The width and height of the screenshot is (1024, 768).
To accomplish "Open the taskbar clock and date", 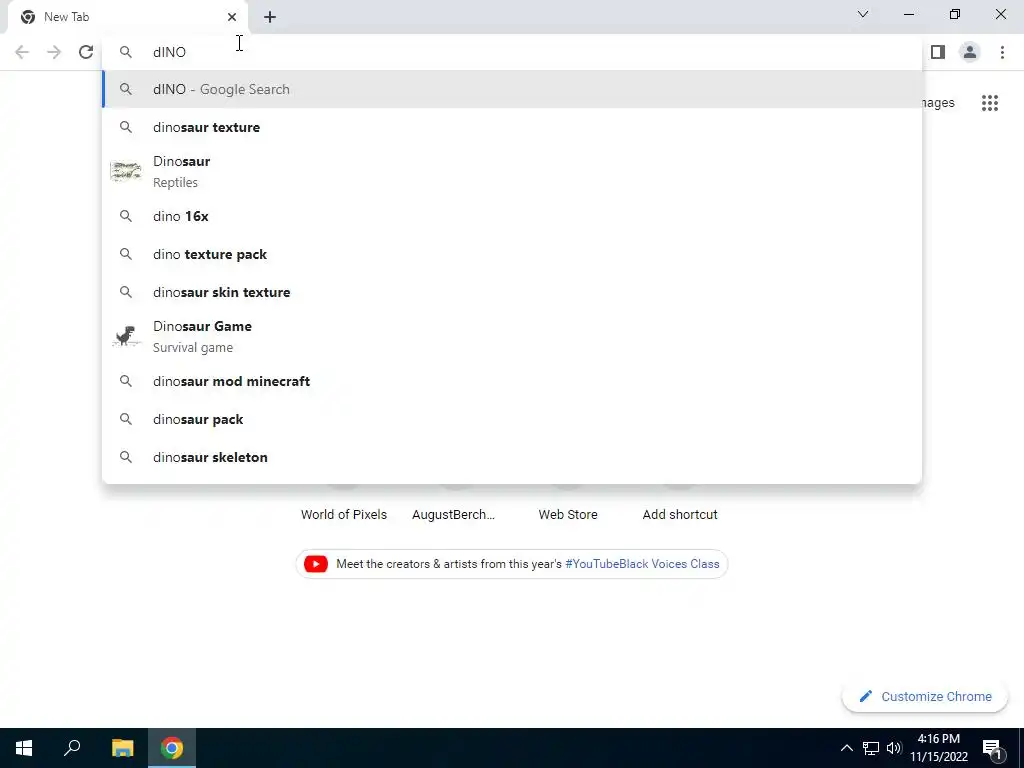I will tap(939, 748).
